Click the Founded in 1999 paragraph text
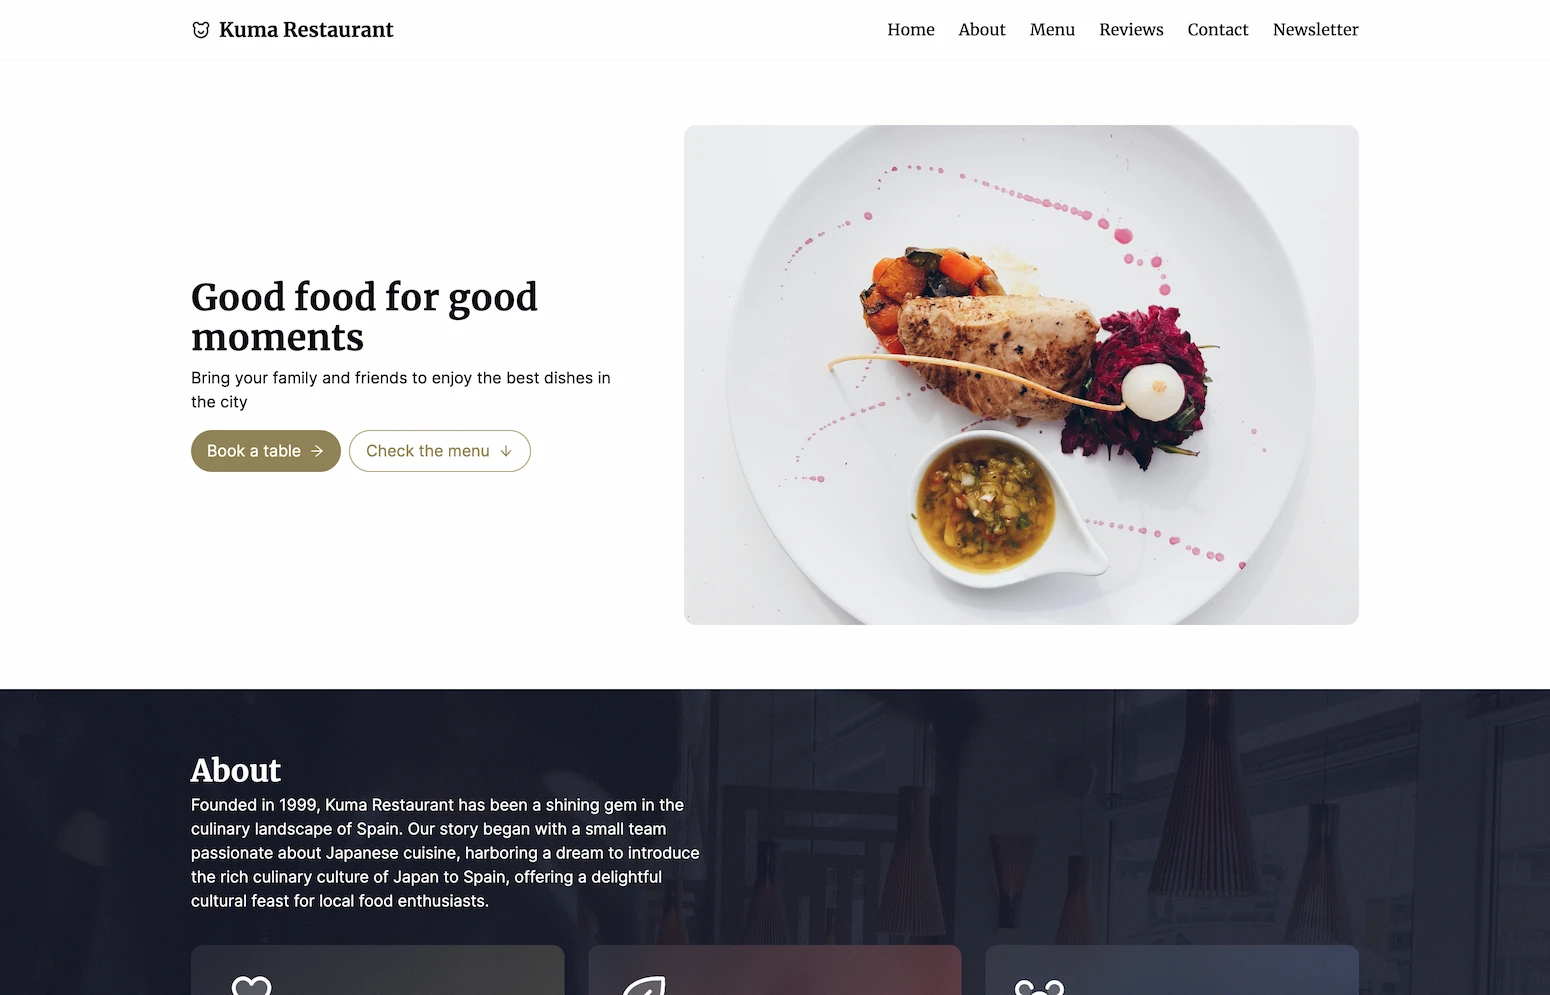This screenshot has width=1550, height=995. coord(445,853)
